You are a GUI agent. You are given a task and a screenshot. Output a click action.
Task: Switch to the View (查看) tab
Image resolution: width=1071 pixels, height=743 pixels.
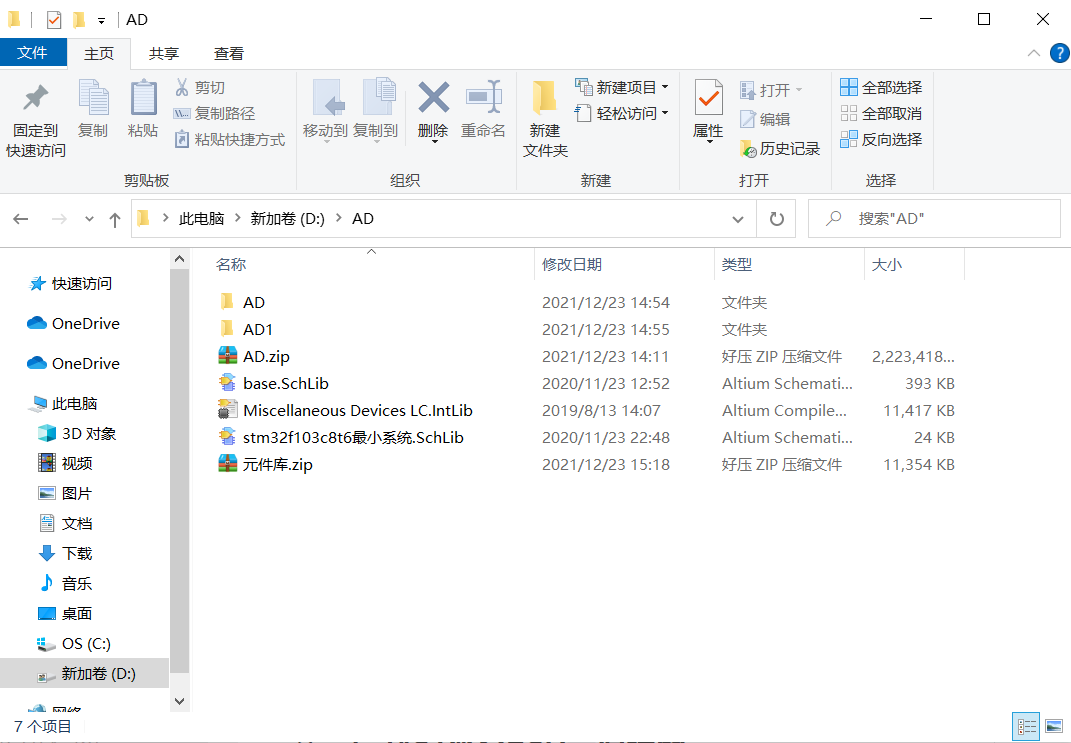tap(229, 53)
